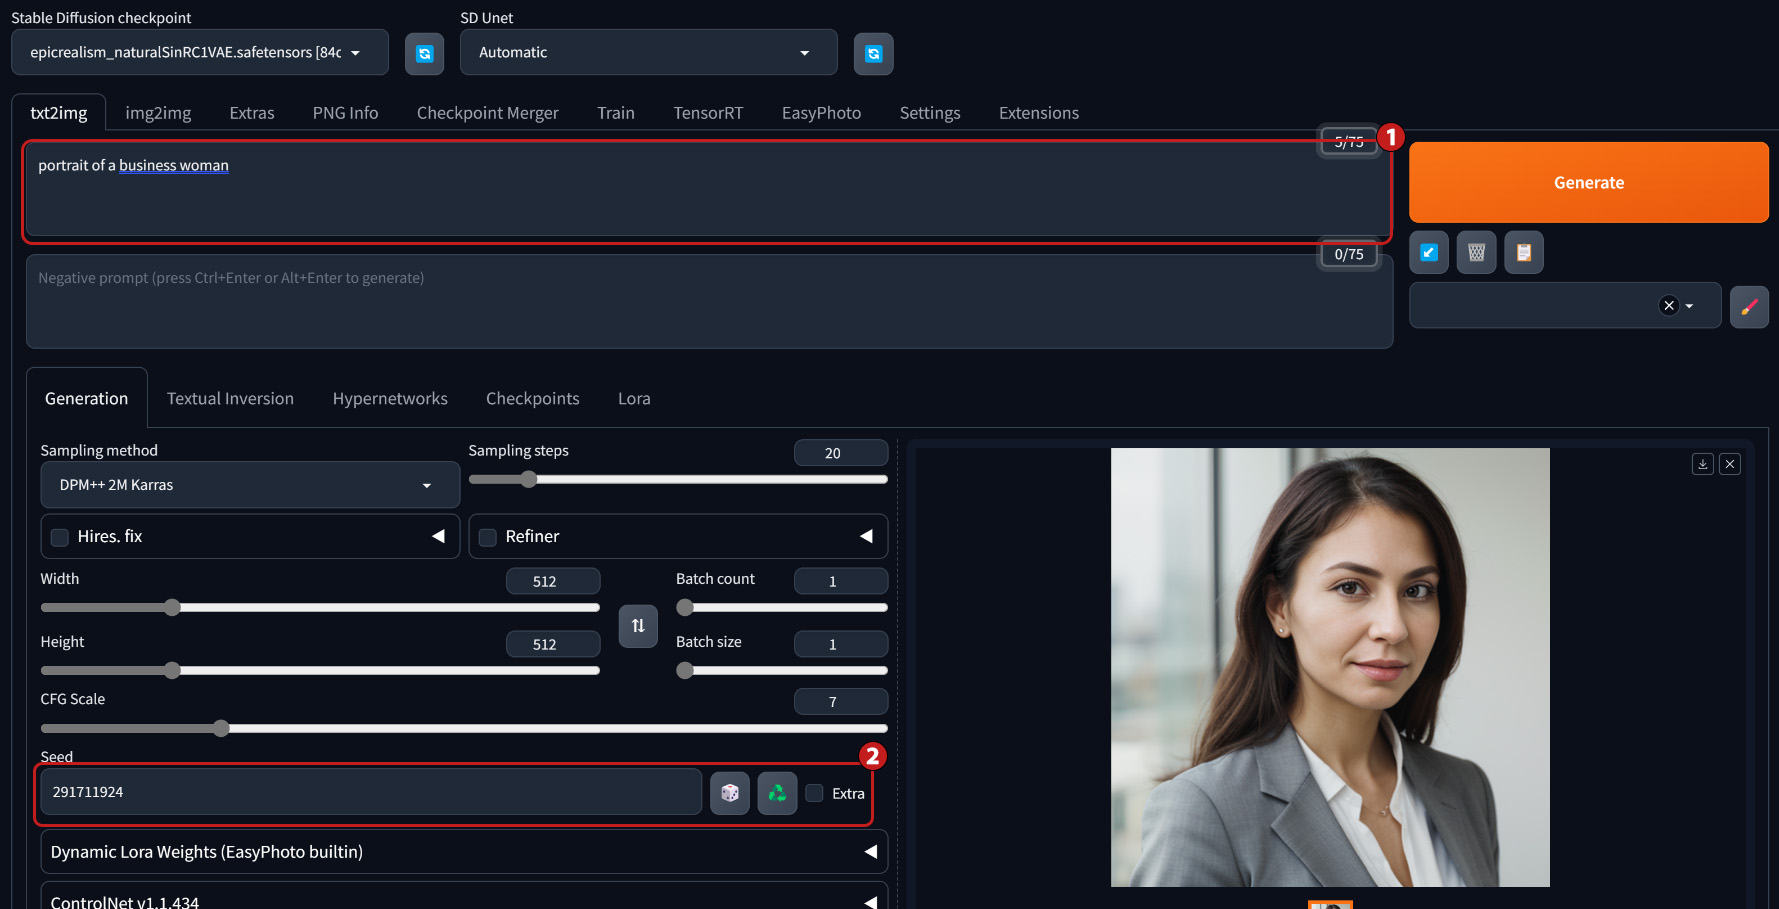Close the generated image preview
1779x909 pixels.
pyautogui.click(x=1730, y=464)
